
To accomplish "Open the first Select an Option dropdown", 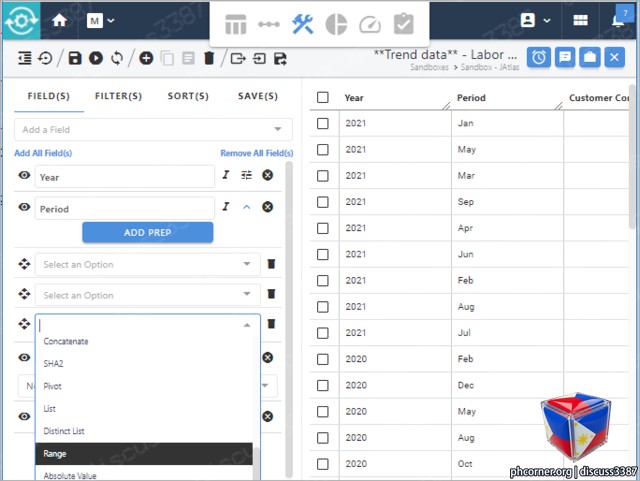I will click(148, 264).
